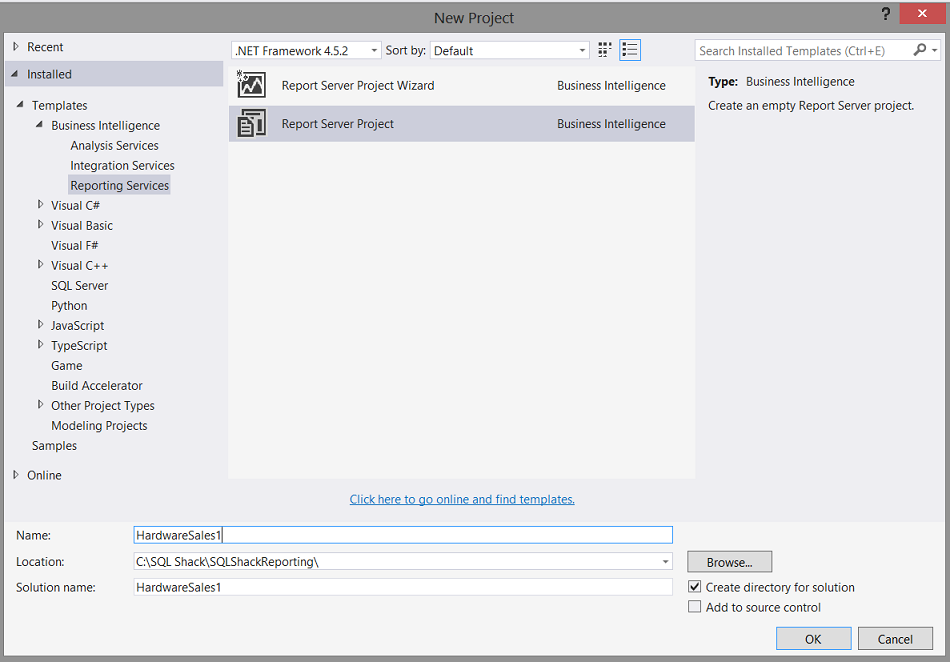Select Modeling Projects templates
This screenshot has height=662, width=950.
coord(99,425)
